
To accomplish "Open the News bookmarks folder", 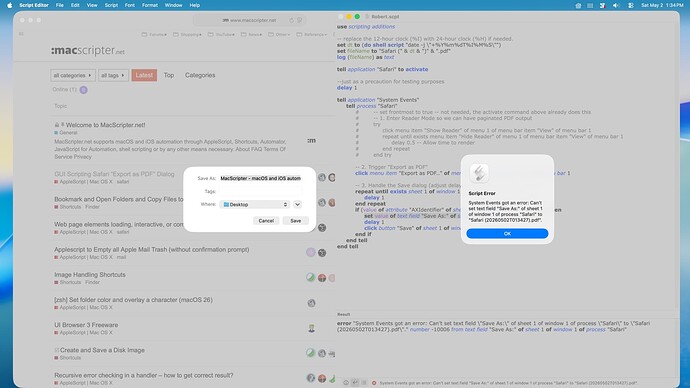I will [251, 34].
